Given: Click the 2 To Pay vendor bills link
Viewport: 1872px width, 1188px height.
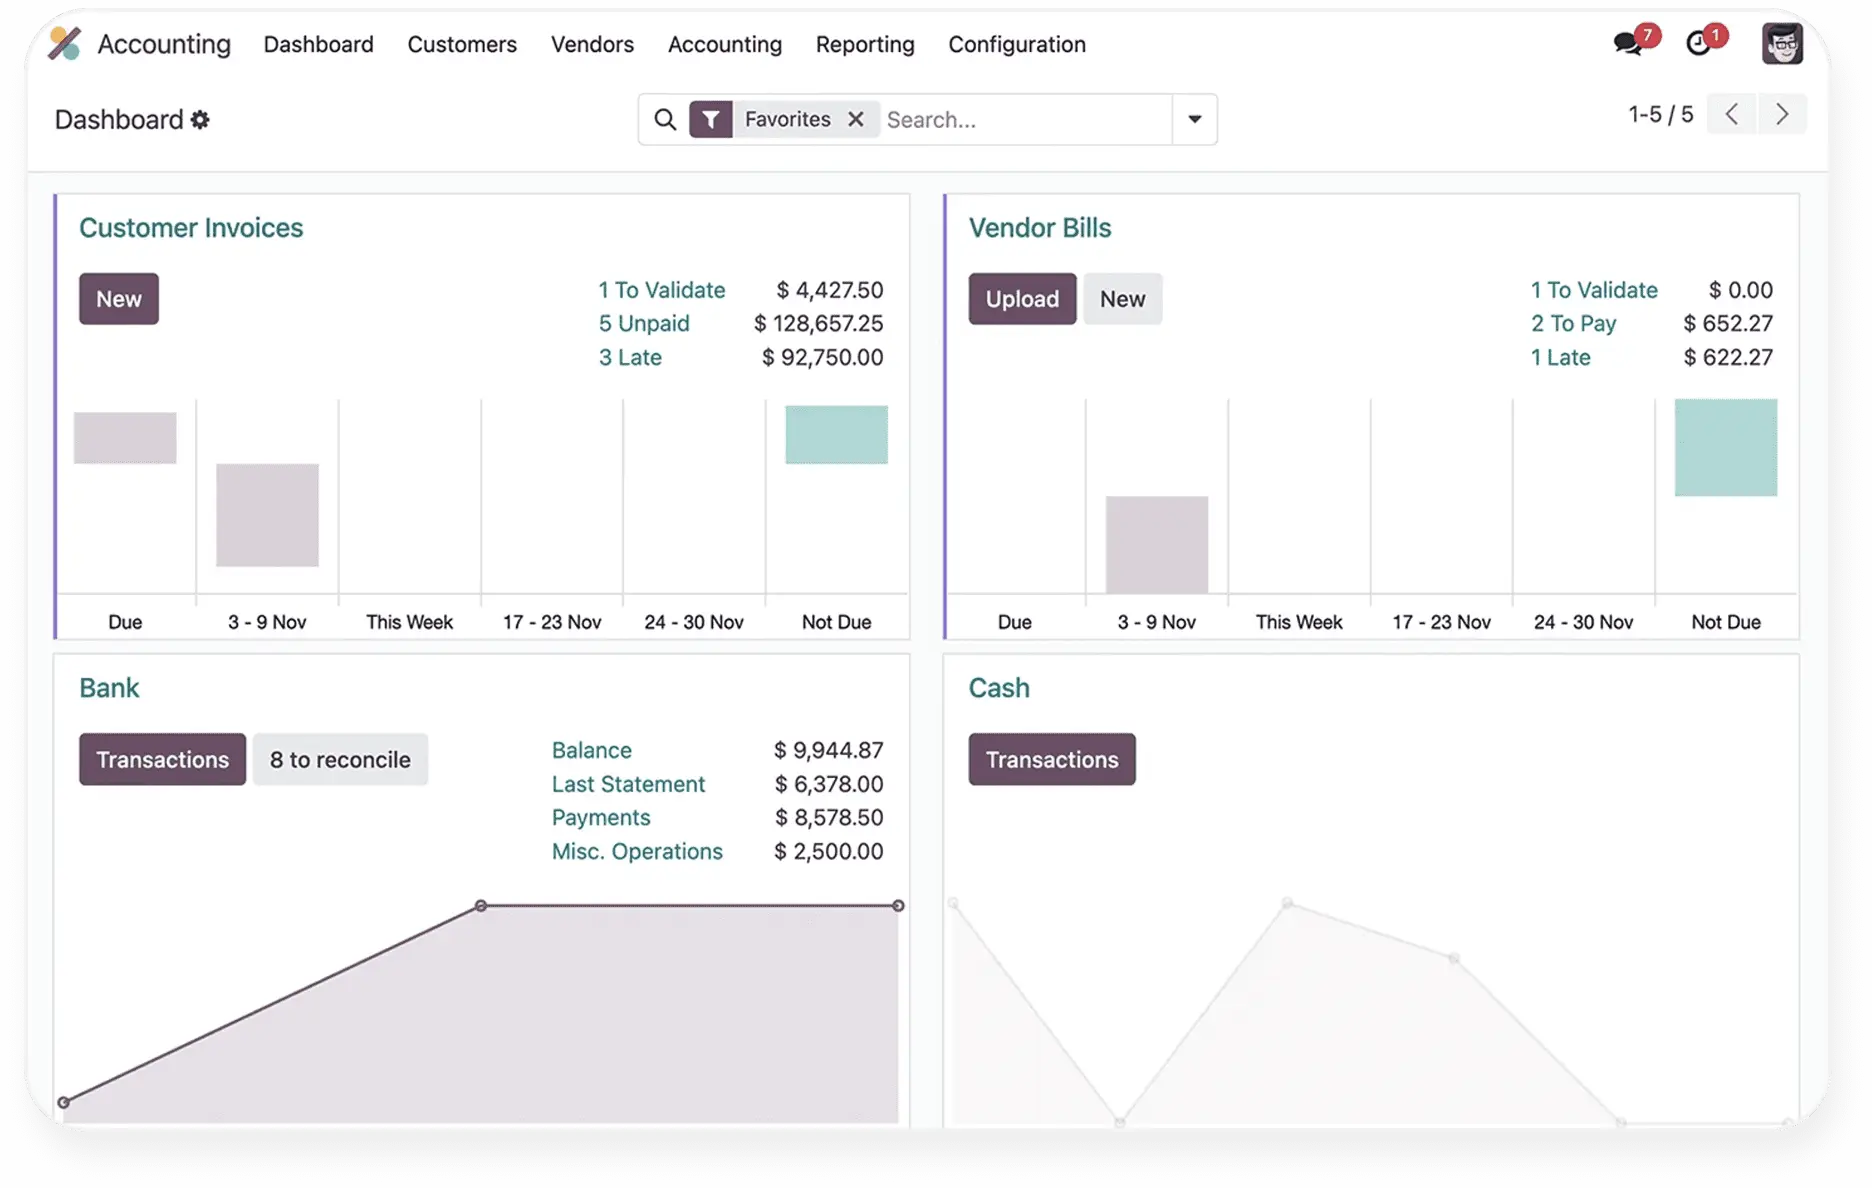Looking at the screenshot, I should [x=1573, y=323].
